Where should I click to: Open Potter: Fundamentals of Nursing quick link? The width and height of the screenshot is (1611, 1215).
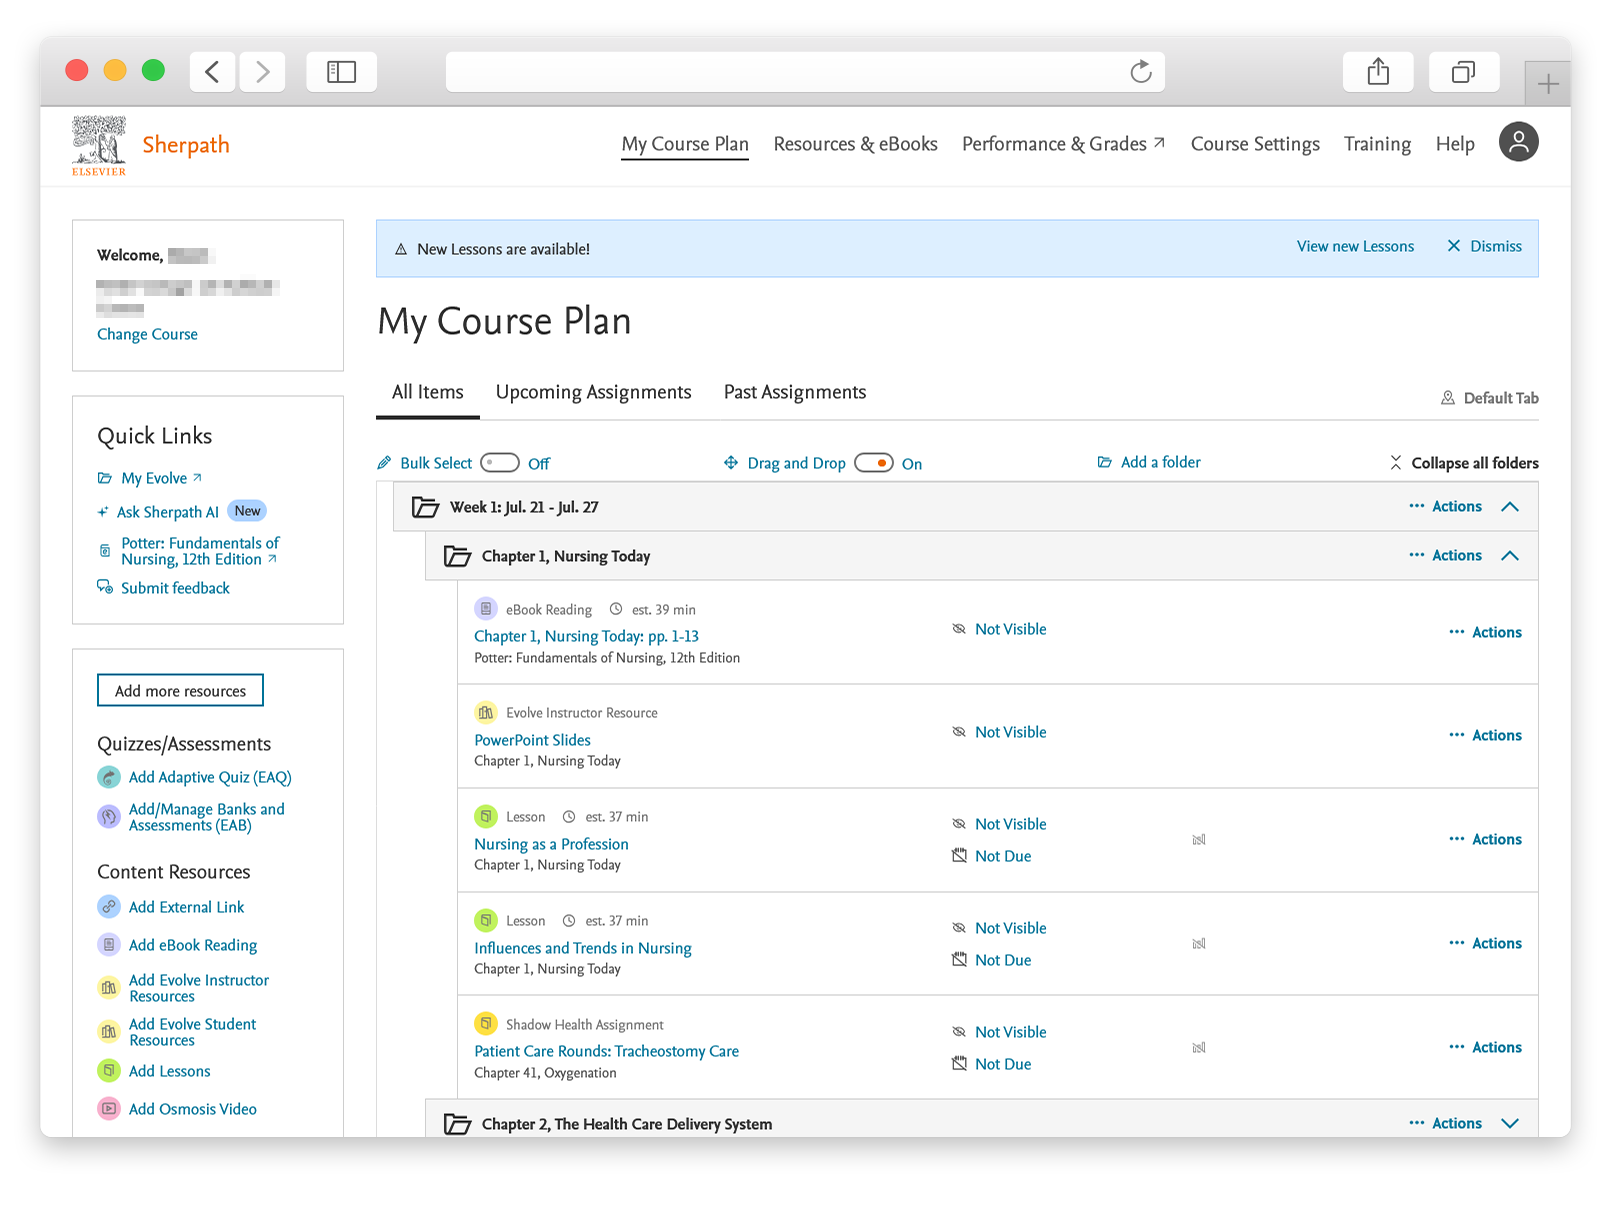(199, 551)
